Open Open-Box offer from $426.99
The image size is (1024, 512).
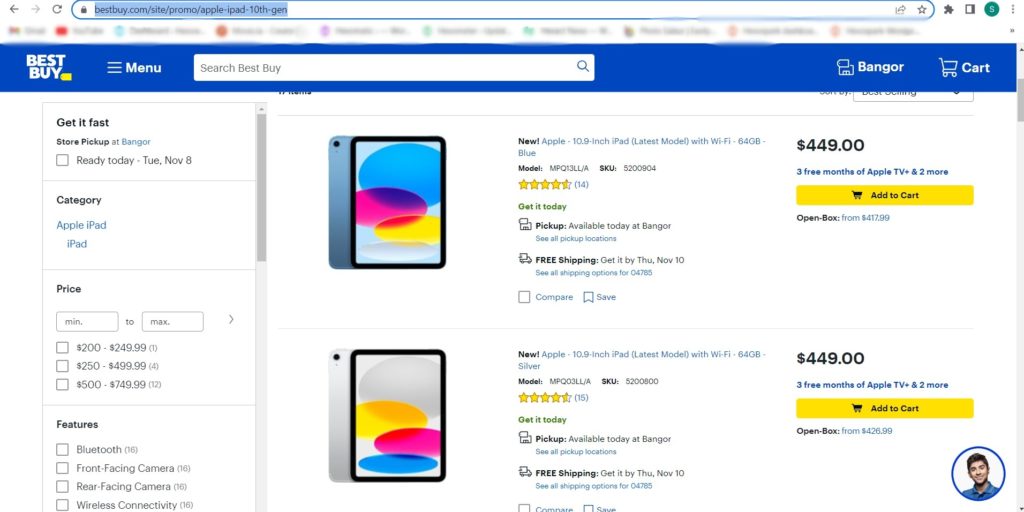(x=867, y=431)
